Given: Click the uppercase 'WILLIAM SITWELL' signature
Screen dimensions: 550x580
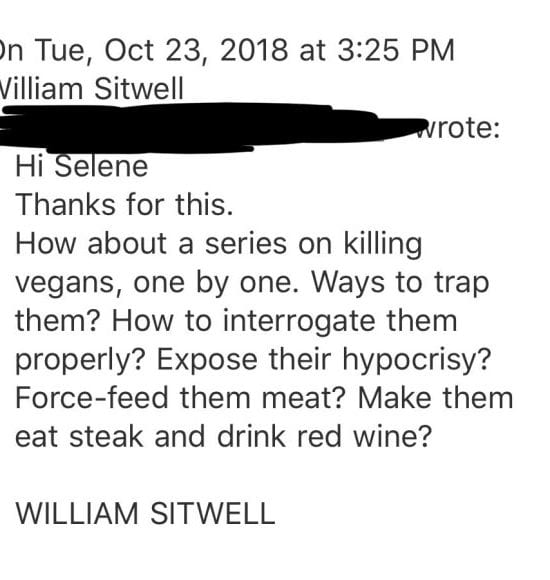Looking at the screenshot, I should tap(145, 513).
